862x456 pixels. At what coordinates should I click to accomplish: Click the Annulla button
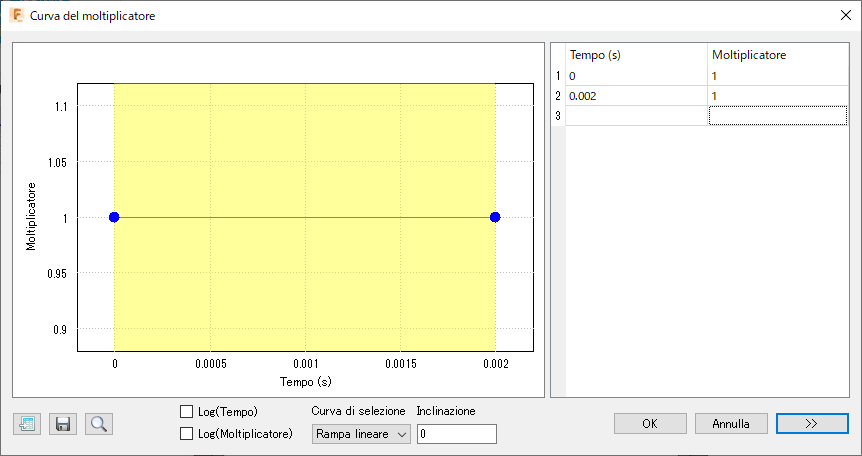coord(731,424)
